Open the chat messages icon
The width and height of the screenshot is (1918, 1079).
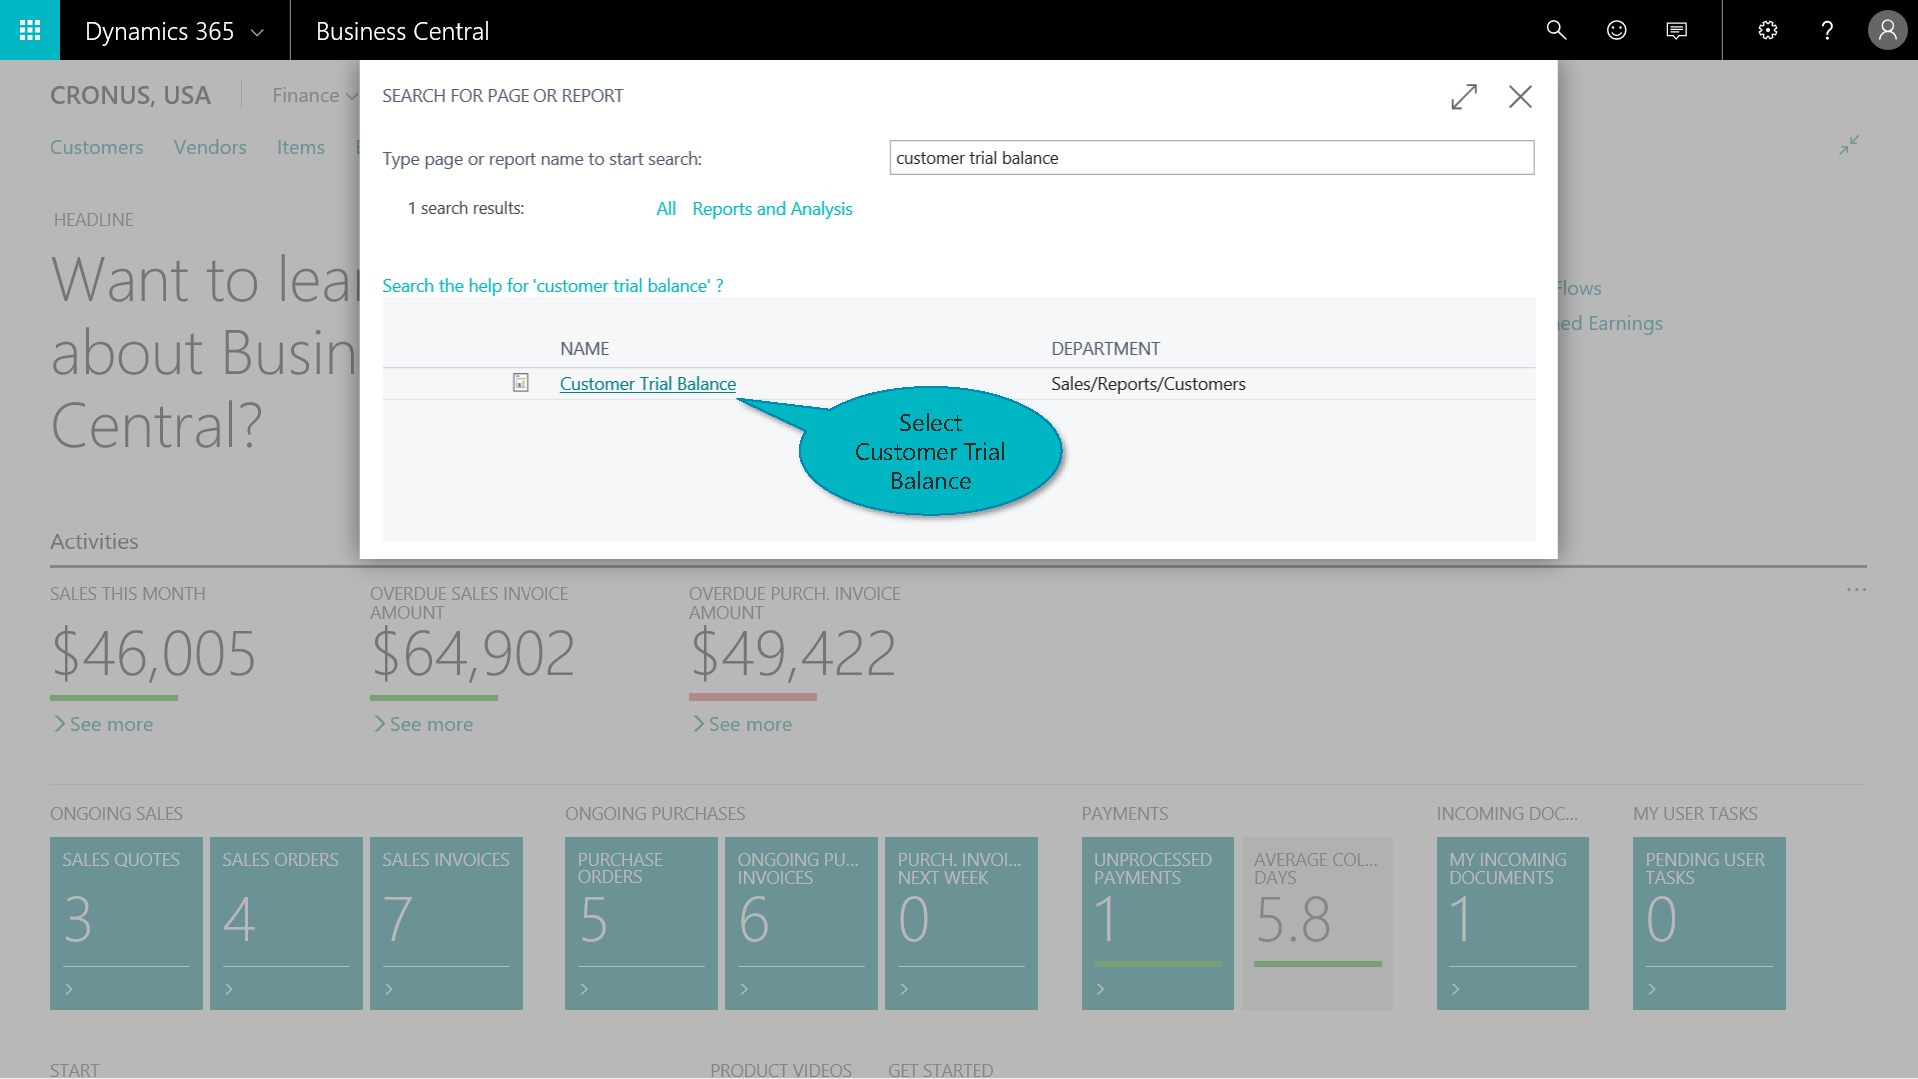1676,30
